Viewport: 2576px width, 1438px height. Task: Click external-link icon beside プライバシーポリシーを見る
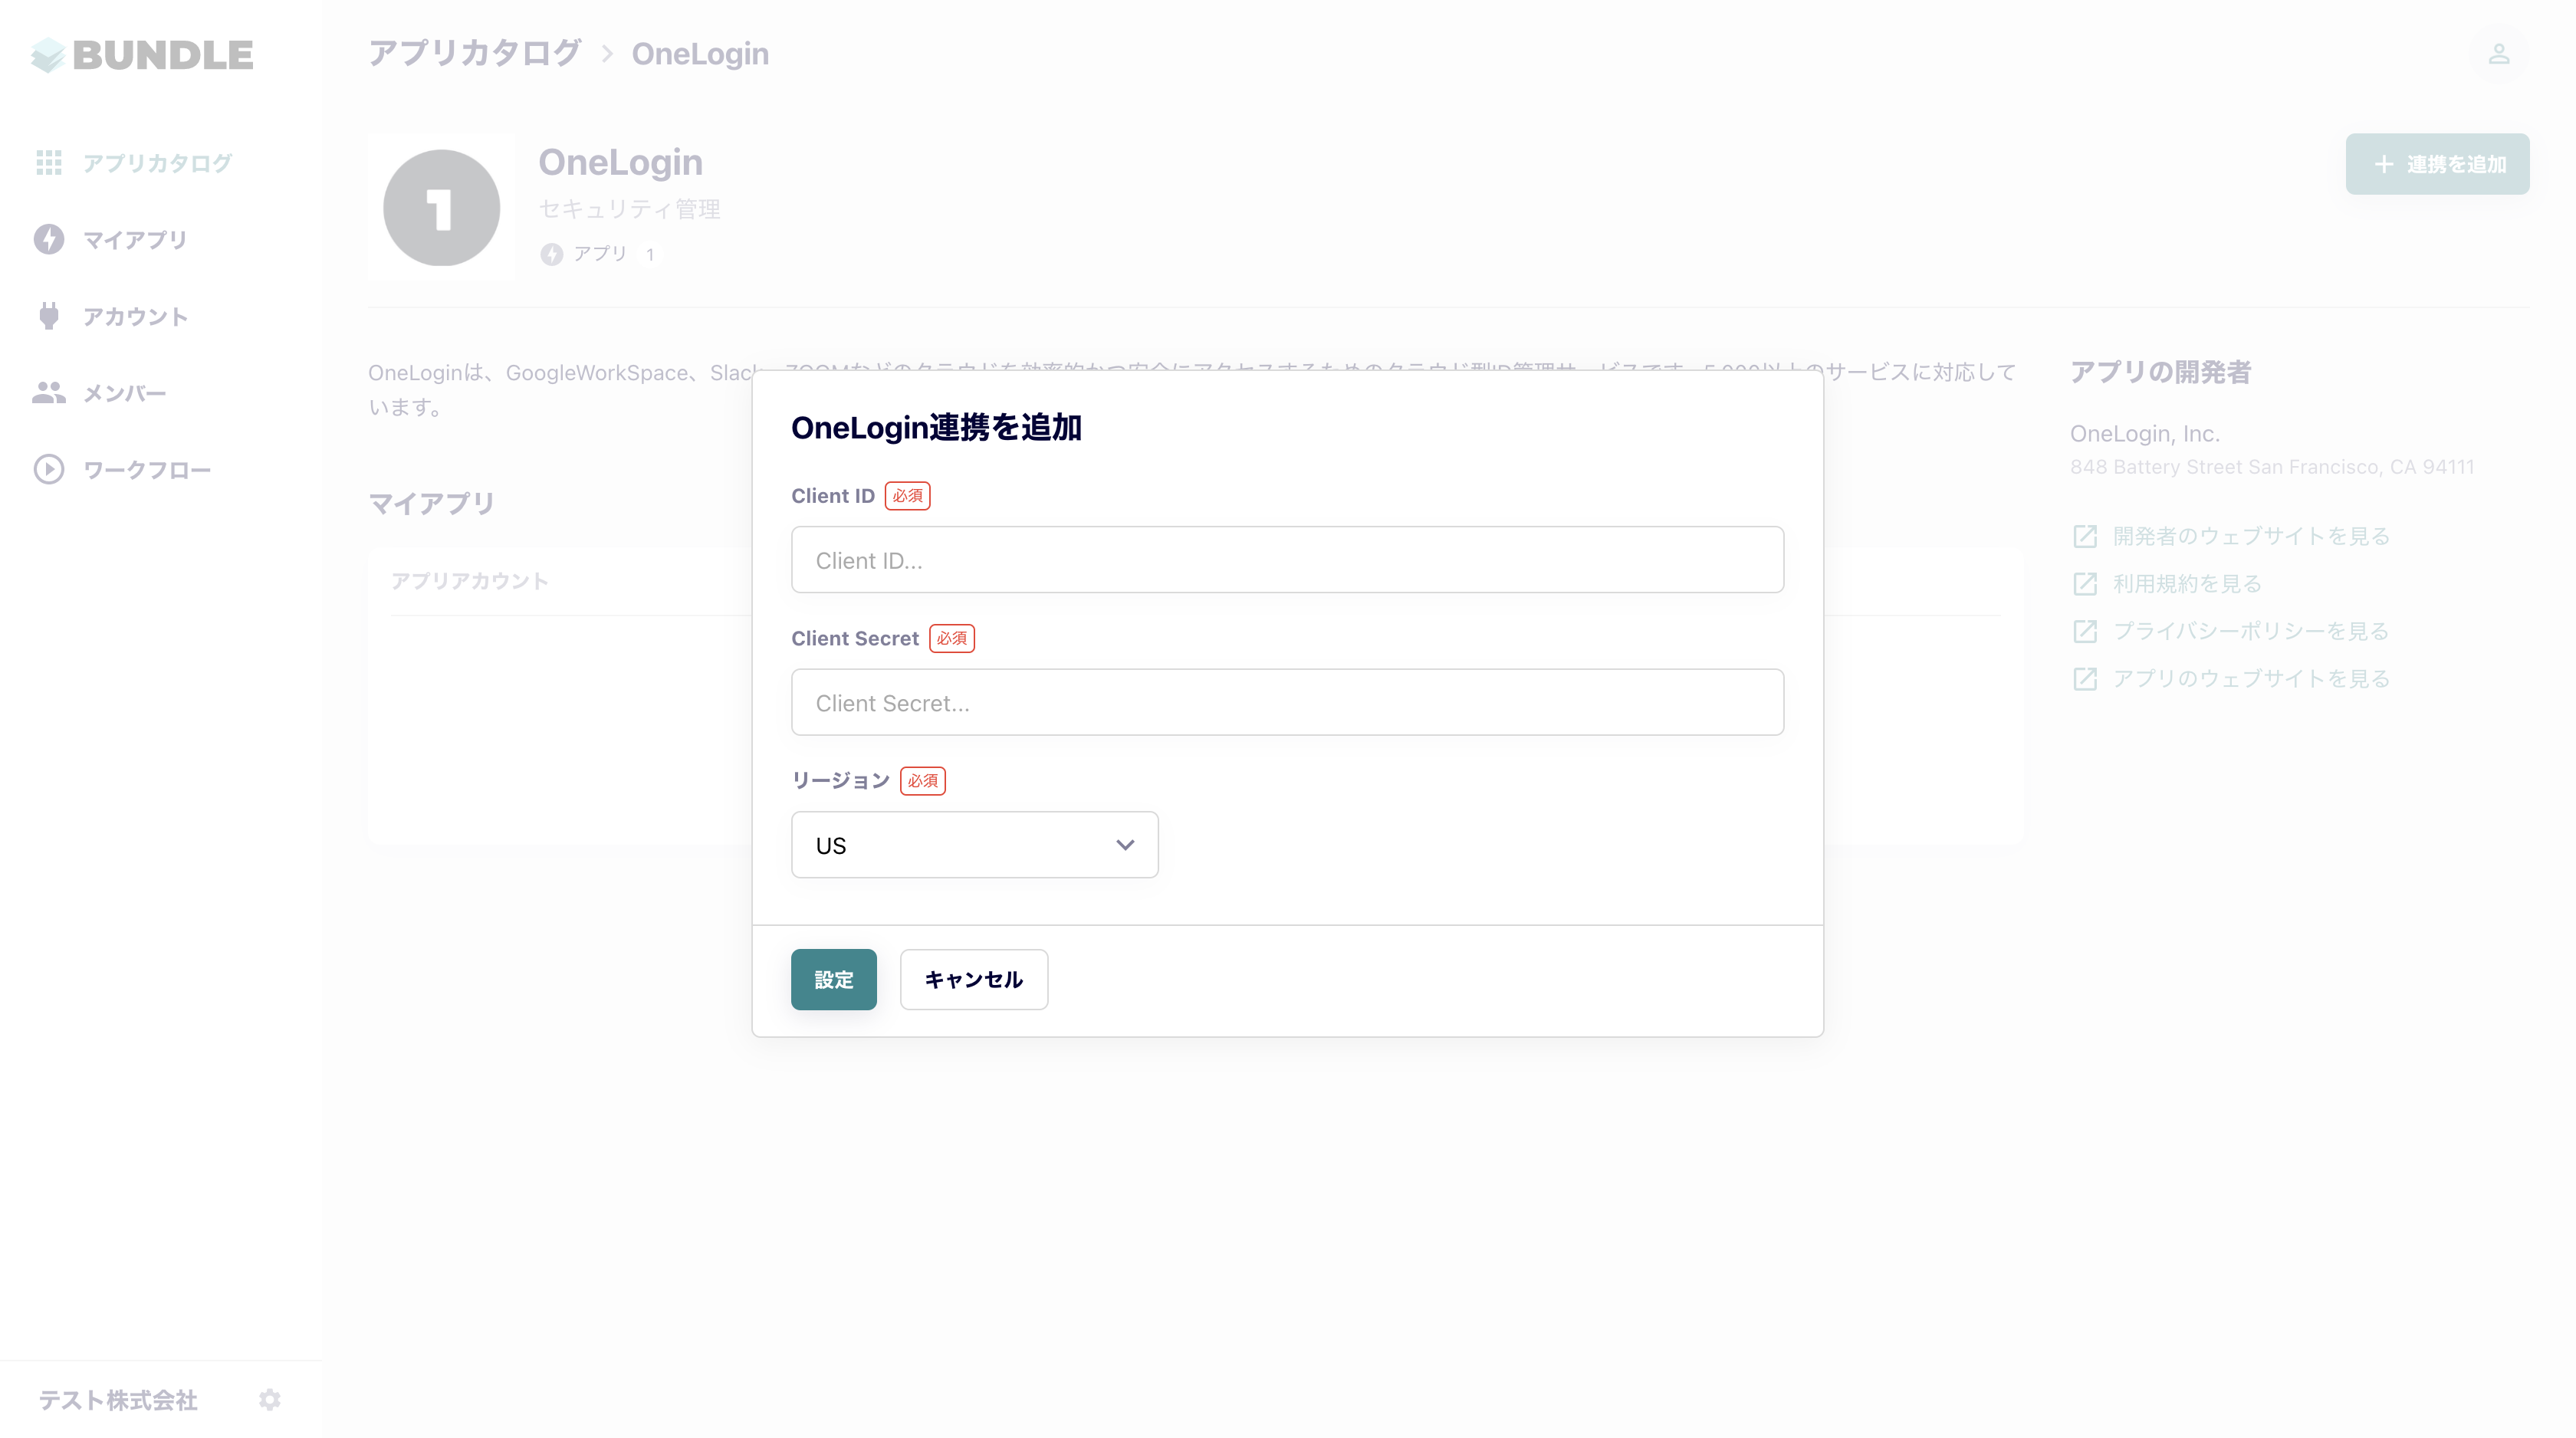[2085, 631]
